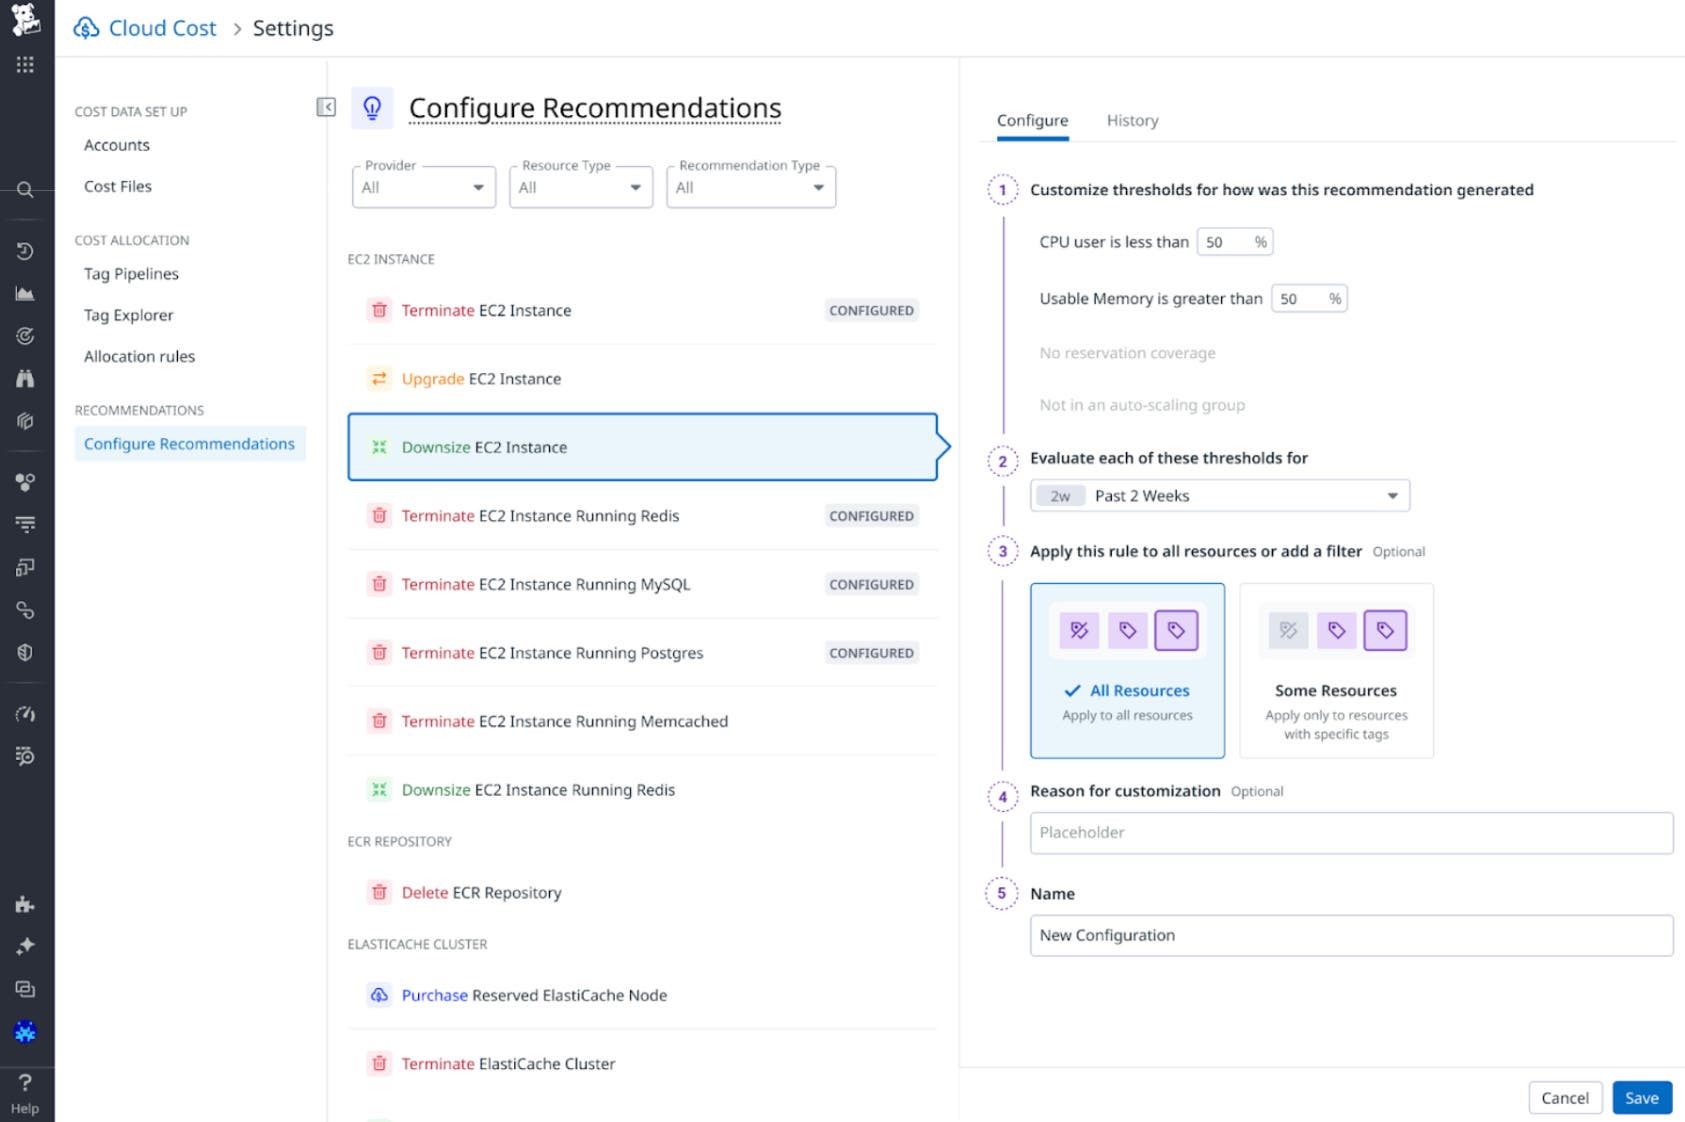This screenshot has width=1685, height=1122.
Task: Click the Cloud Cost icon in the breadcrumb
Action: 85,28
